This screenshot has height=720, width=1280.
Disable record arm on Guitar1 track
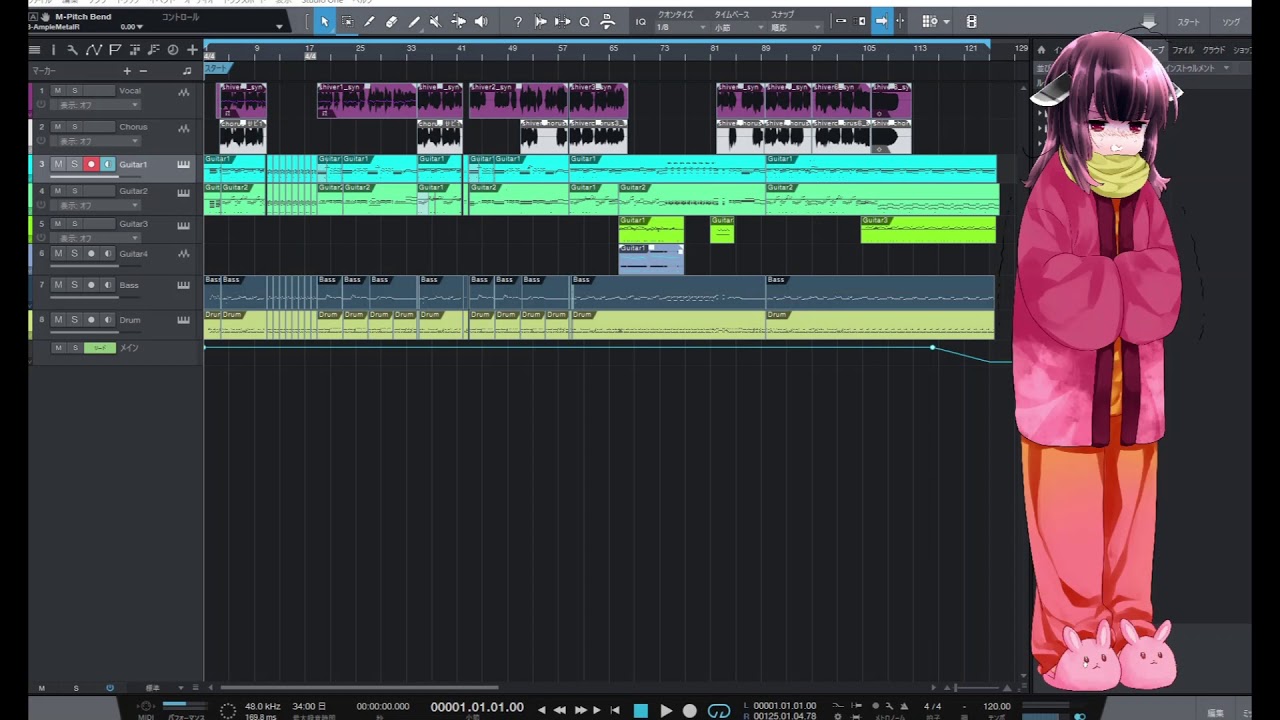coord(91,164)
